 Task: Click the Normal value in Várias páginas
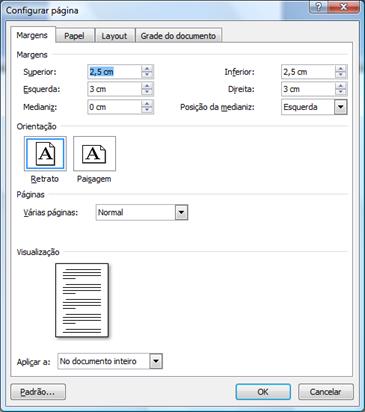(x=110, y=212)
